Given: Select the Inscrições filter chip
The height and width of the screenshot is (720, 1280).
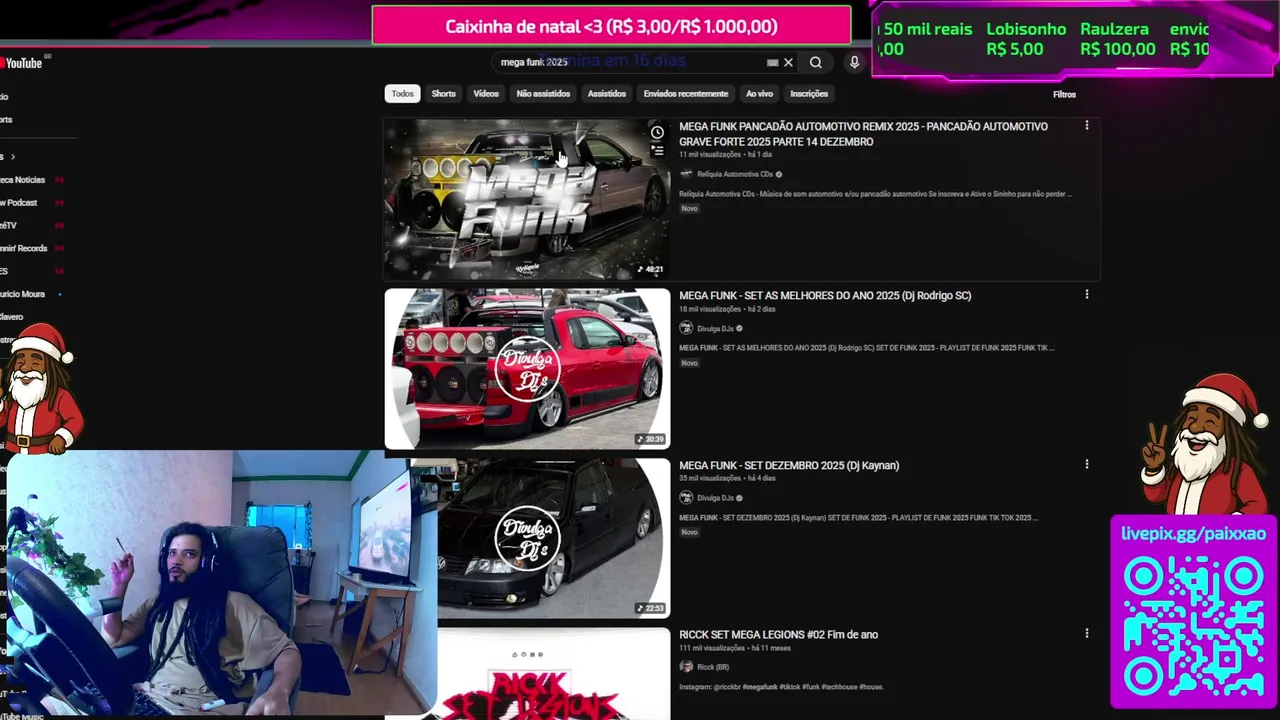Looking at the screenshot, I should (x=809, y=94).
